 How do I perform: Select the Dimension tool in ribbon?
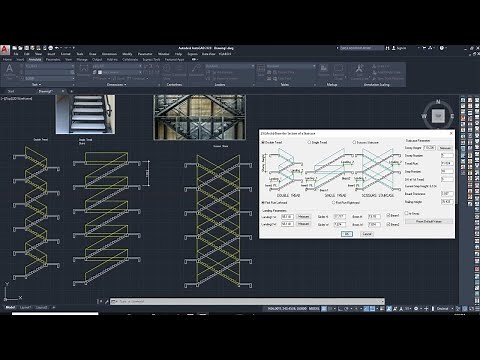coord(84,71)
